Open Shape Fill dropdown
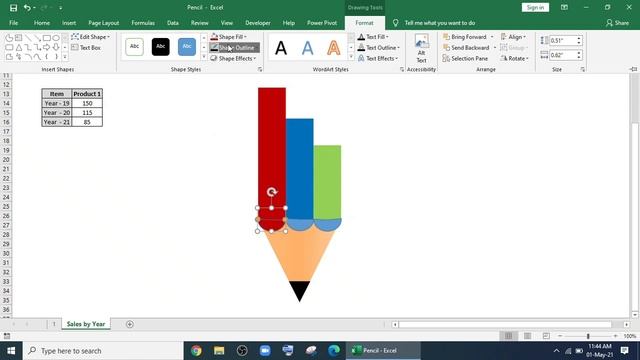This screenshot has height=360, width=640. click(x=229, y=37)
